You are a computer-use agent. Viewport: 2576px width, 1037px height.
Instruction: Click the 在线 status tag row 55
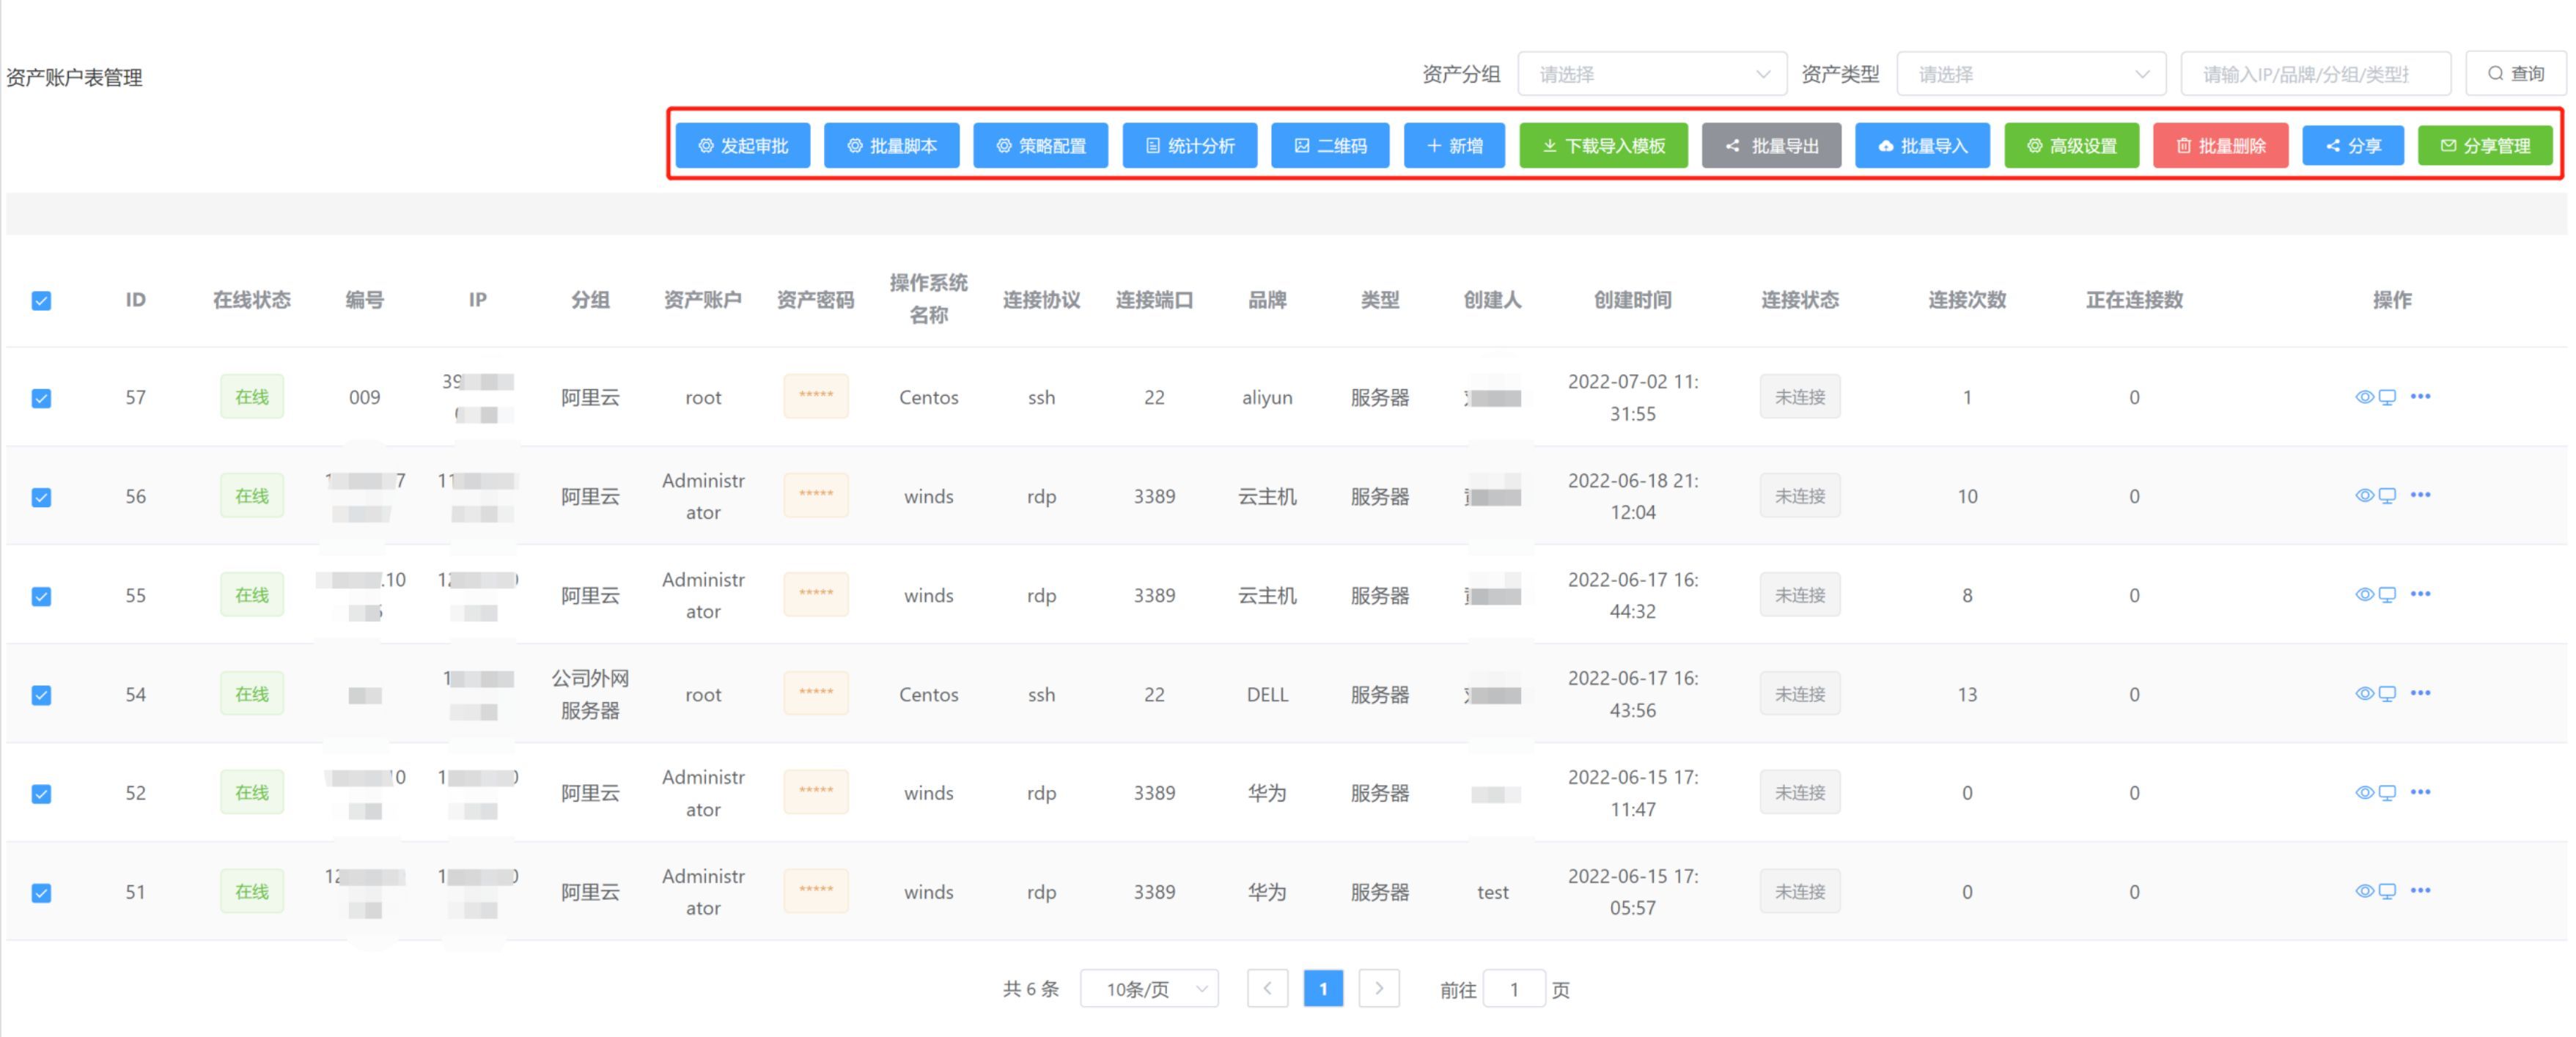pos(252,594)
